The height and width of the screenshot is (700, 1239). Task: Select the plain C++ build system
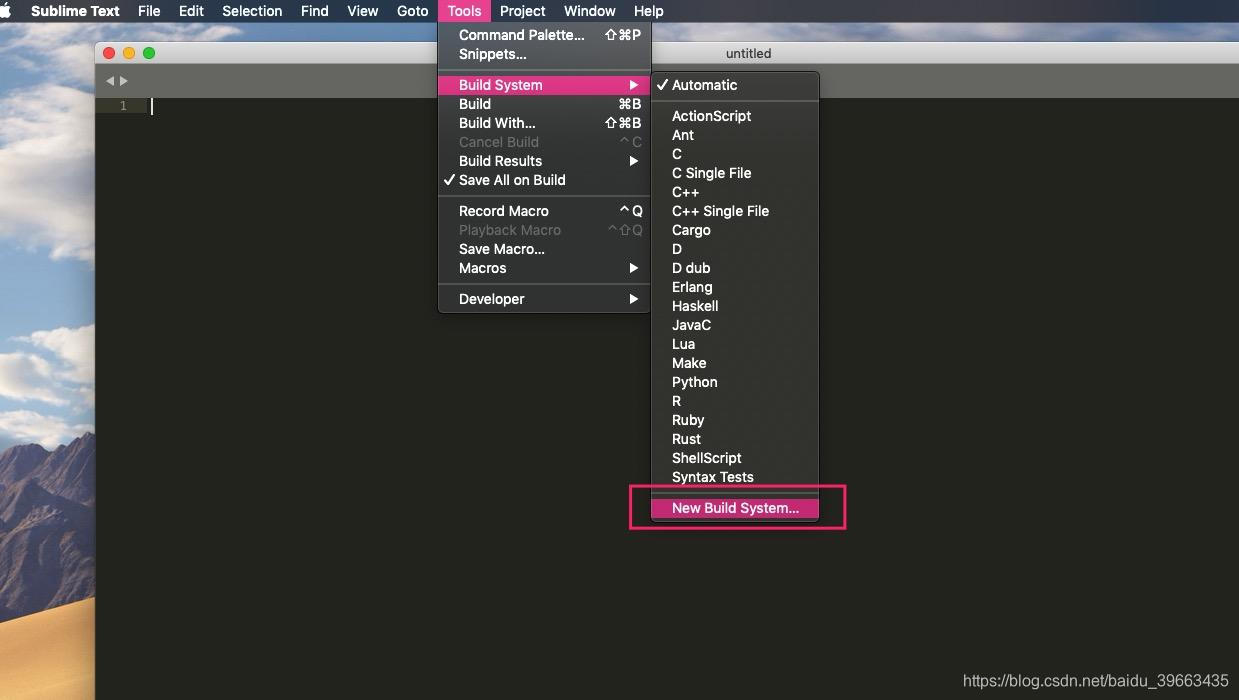[735, 192]
